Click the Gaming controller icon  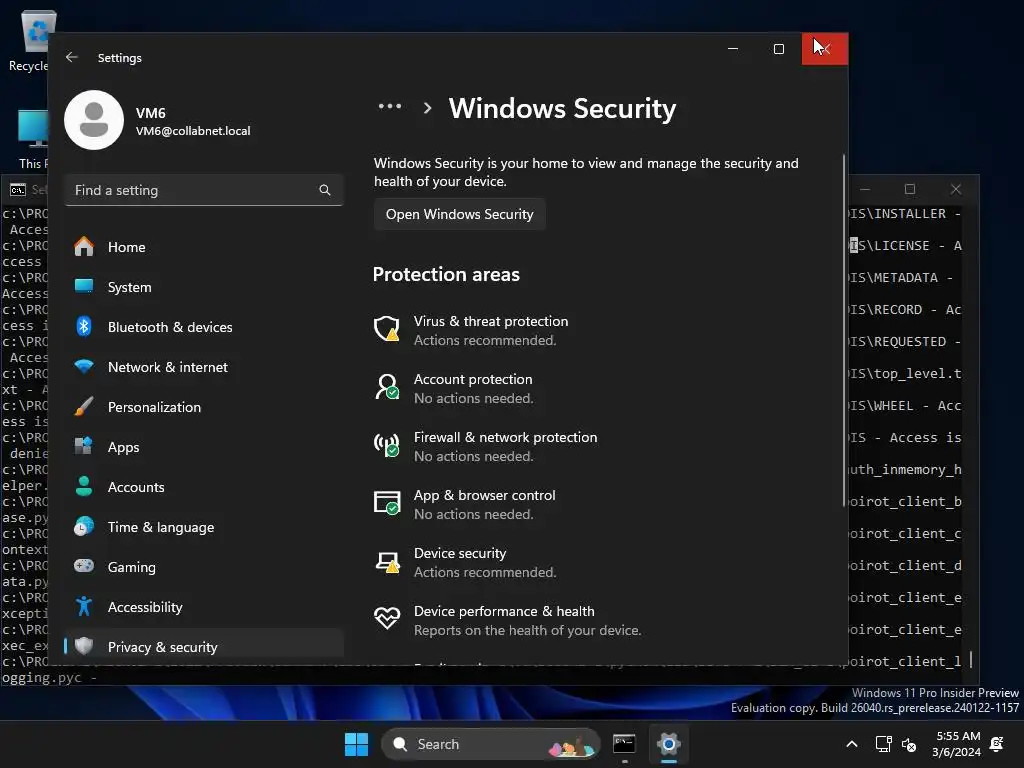84,566
